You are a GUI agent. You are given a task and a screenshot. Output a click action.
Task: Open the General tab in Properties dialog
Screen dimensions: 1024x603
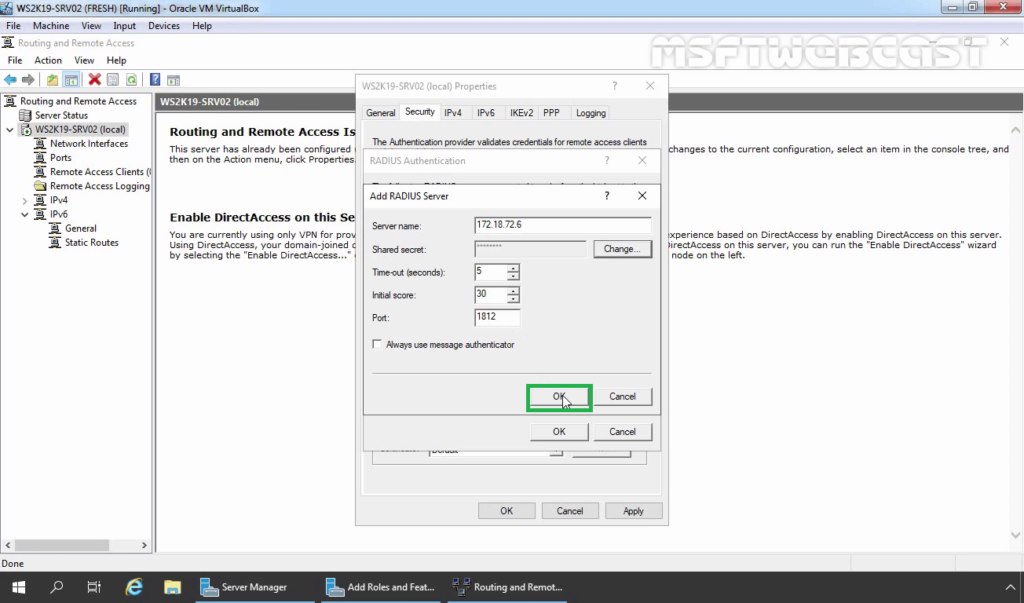pyautogui.click(x=380, y=113)
